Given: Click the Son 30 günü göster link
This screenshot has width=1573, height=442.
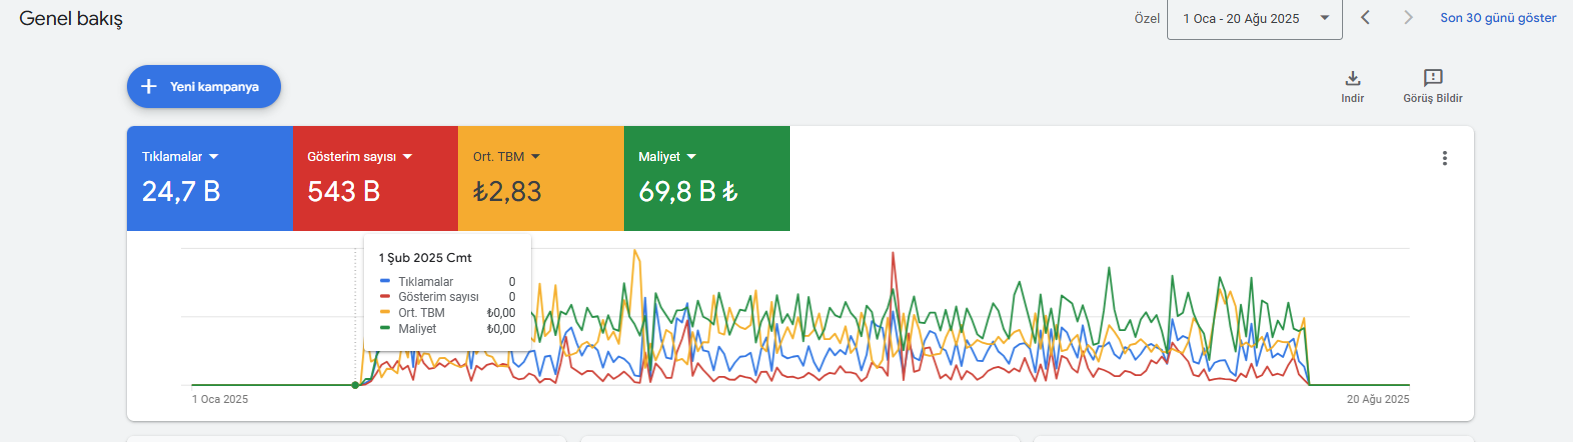Looking at the screenshot, I should coord(1498,18).
